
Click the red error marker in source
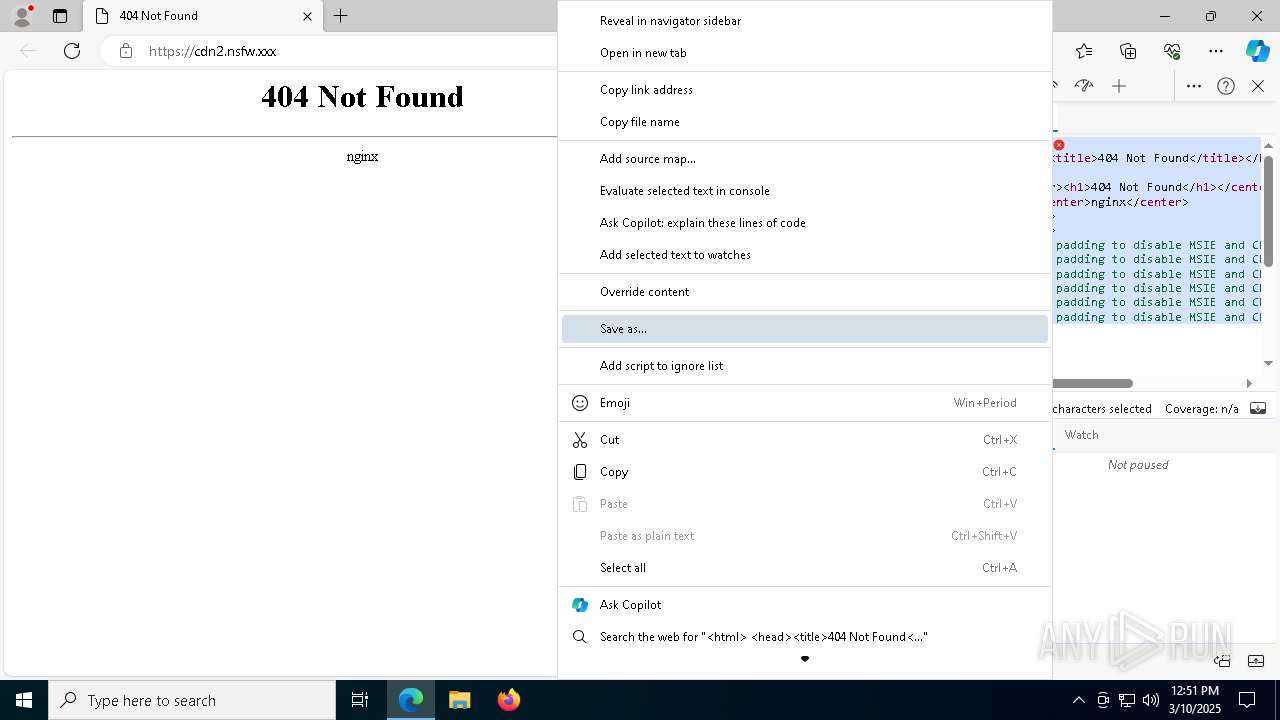click(1059, 145)
